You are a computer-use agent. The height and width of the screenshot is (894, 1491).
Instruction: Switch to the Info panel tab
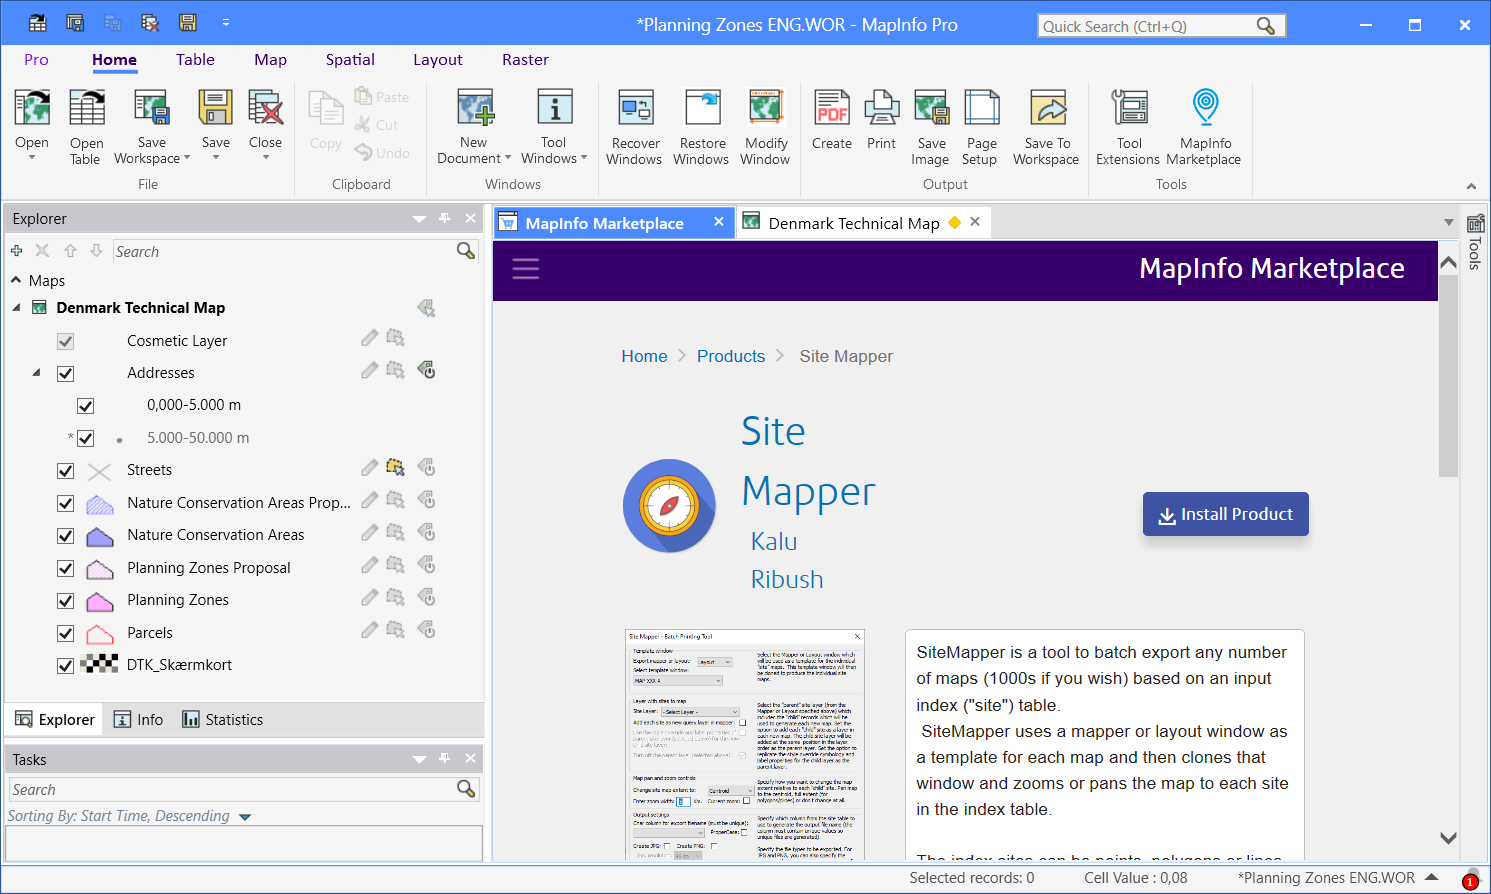[x=138, y=720]
